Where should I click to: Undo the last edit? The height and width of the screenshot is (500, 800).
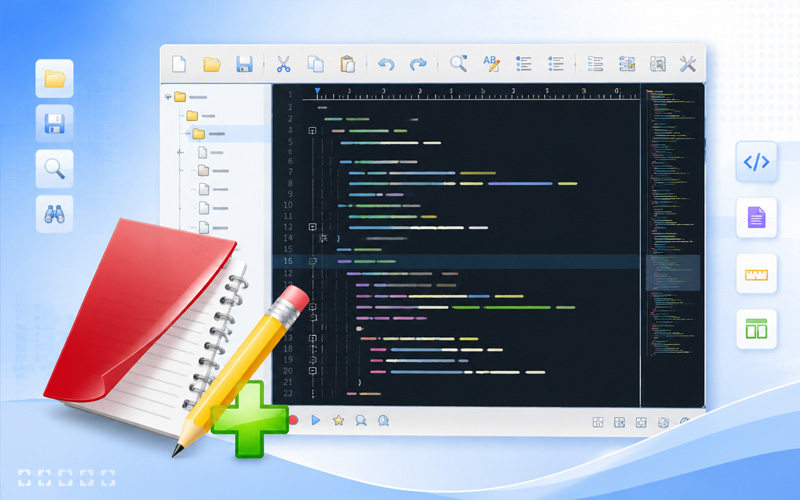point(386,64)
